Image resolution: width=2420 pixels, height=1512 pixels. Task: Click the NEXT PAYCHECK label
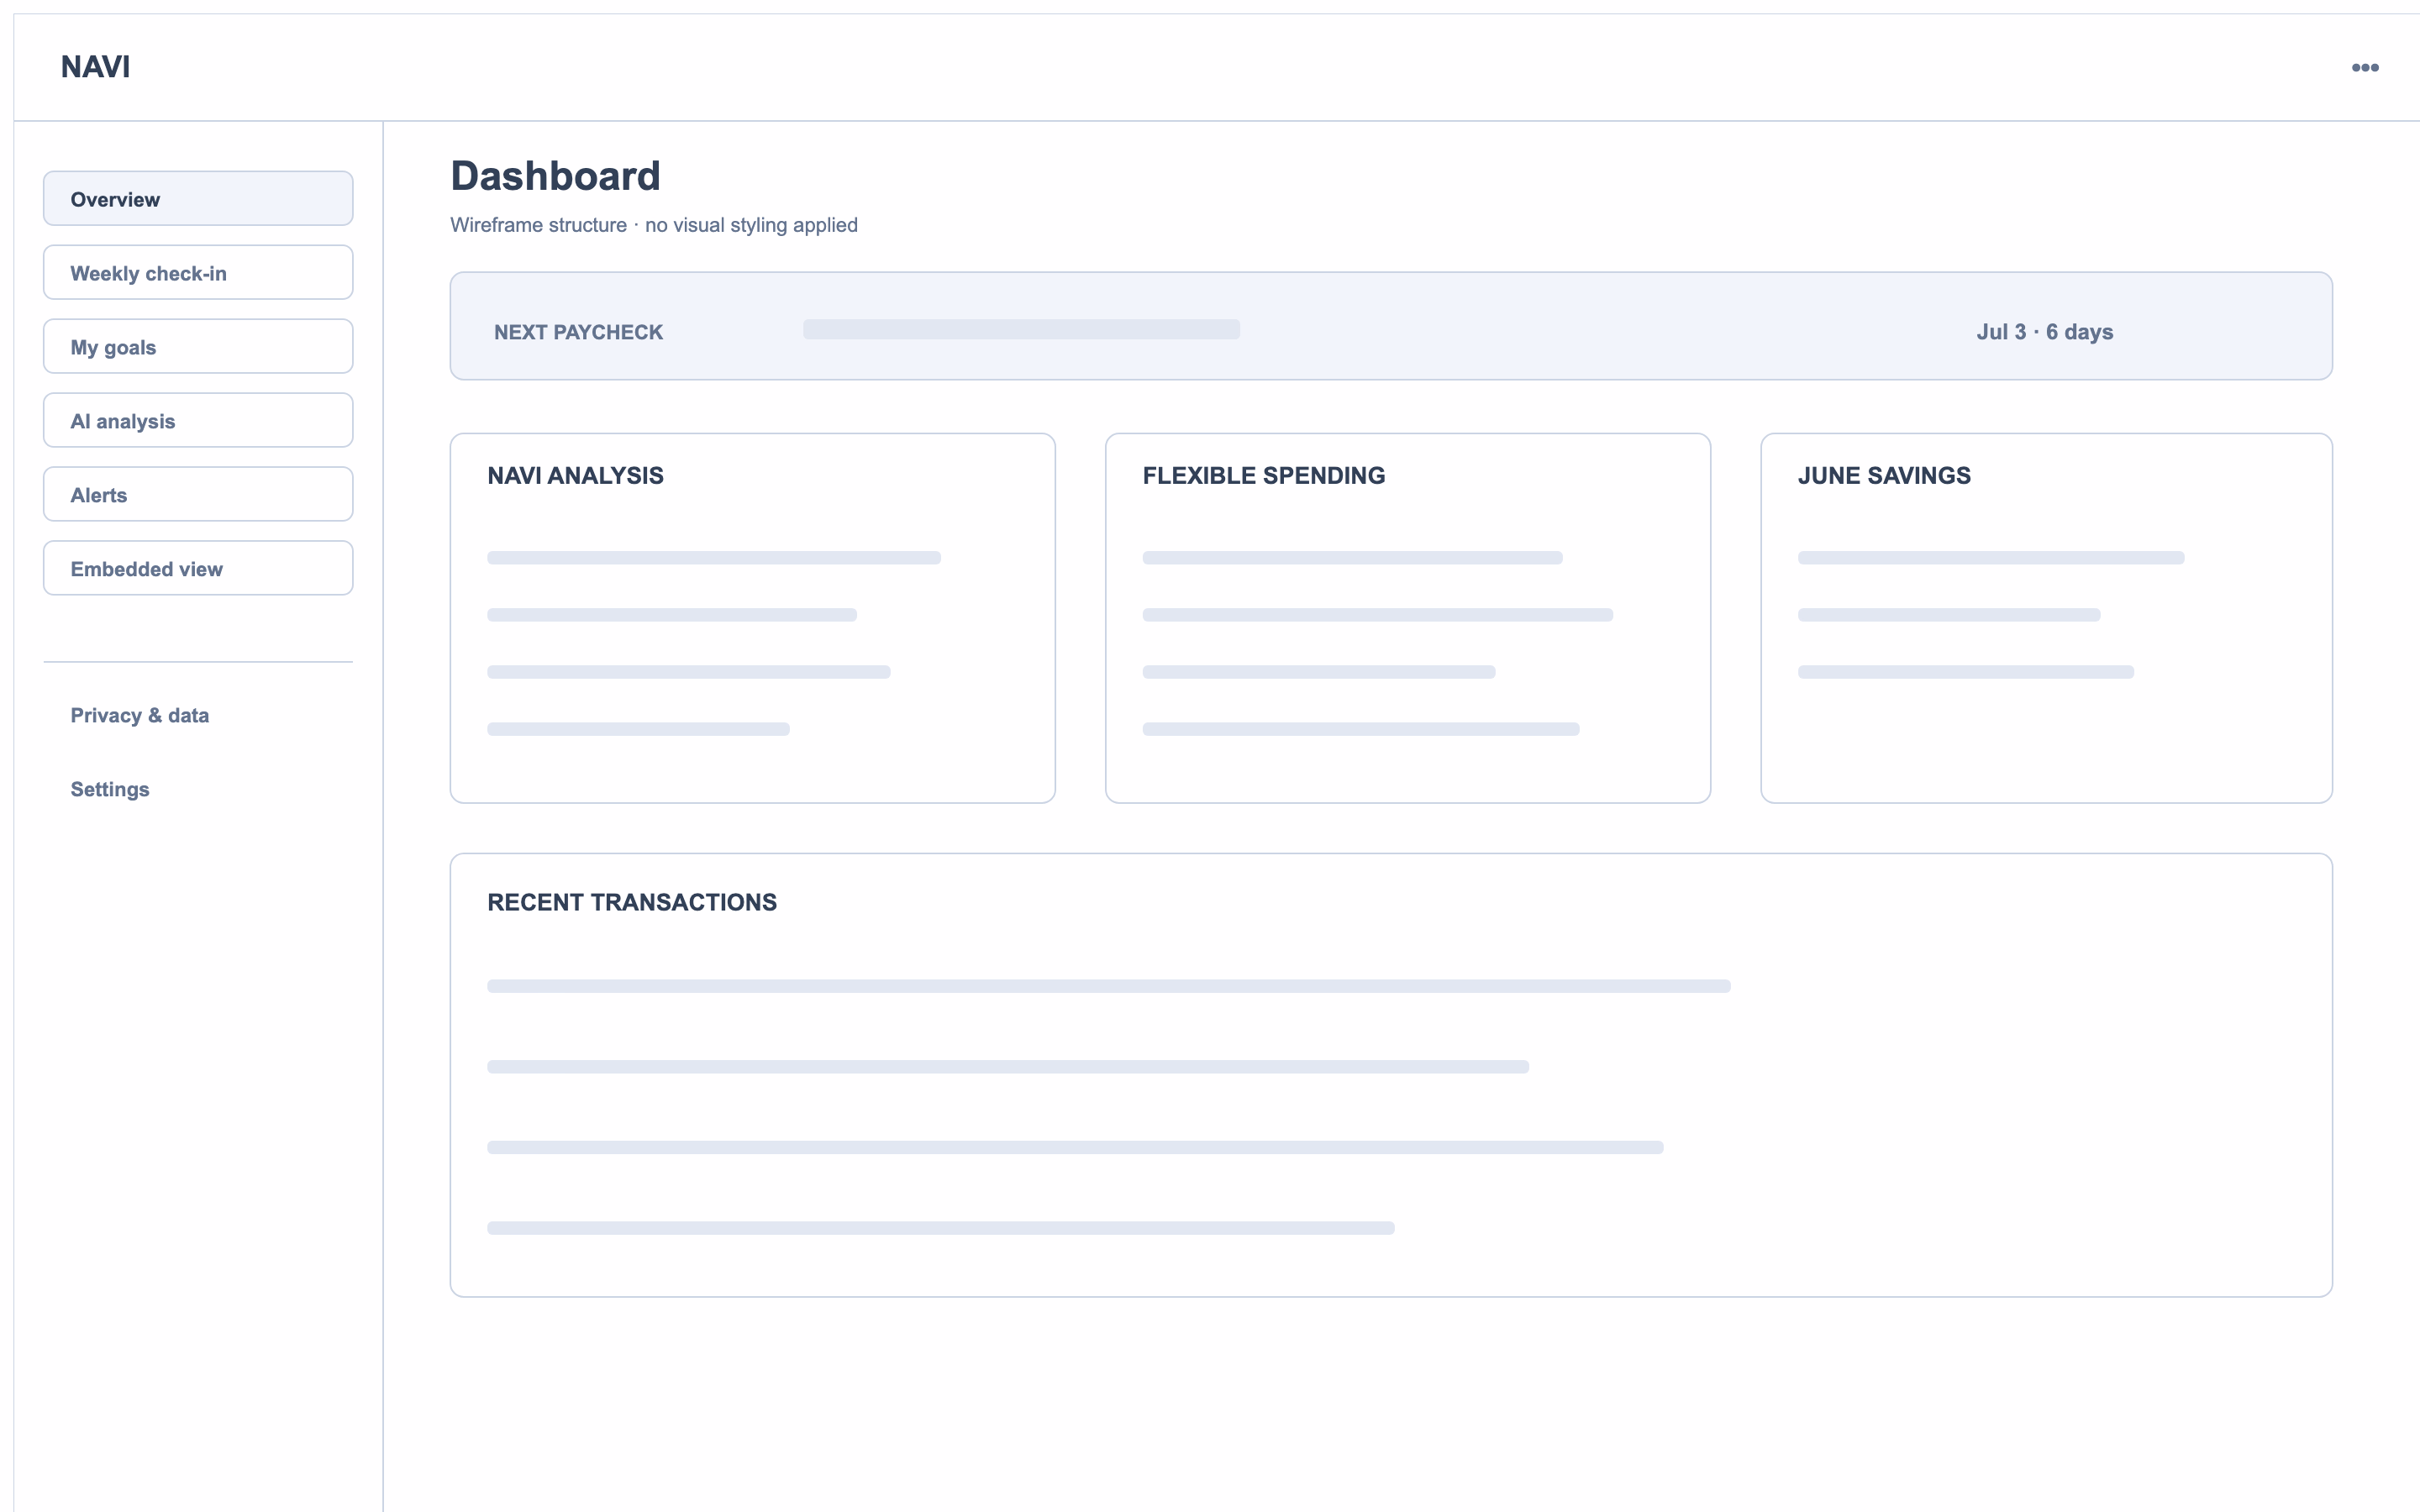(x=578, y=332)
